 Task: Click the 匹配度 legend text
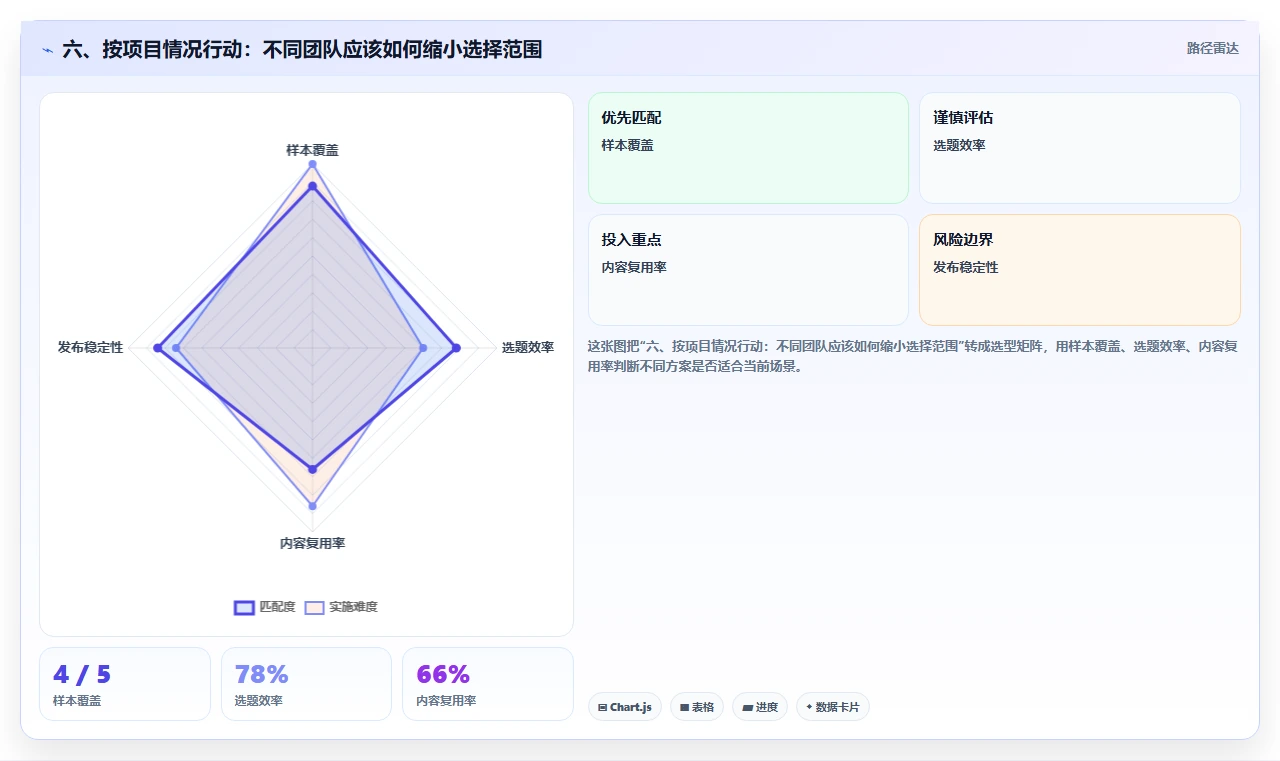(x=277, y=607)
